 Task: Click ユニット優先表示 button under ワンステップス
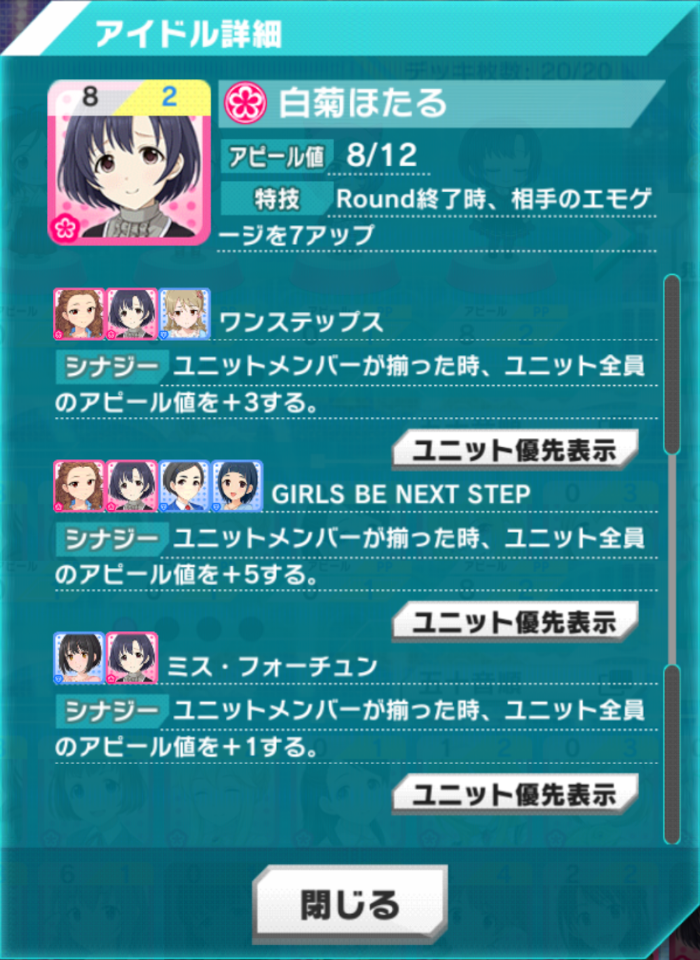click(515, 450)
